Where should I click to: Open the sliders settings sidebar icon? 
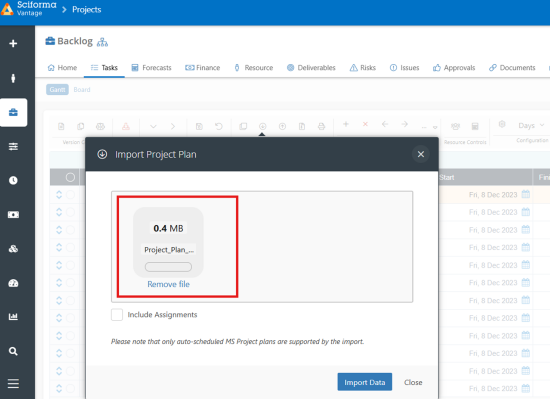click(x=13, y=147)
